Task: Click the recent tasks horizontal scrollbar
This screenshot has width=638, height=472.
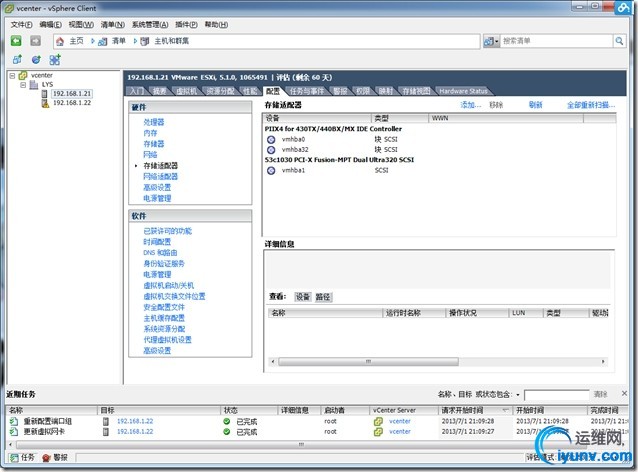Action: pyautogui.click(x=301, y=444)
